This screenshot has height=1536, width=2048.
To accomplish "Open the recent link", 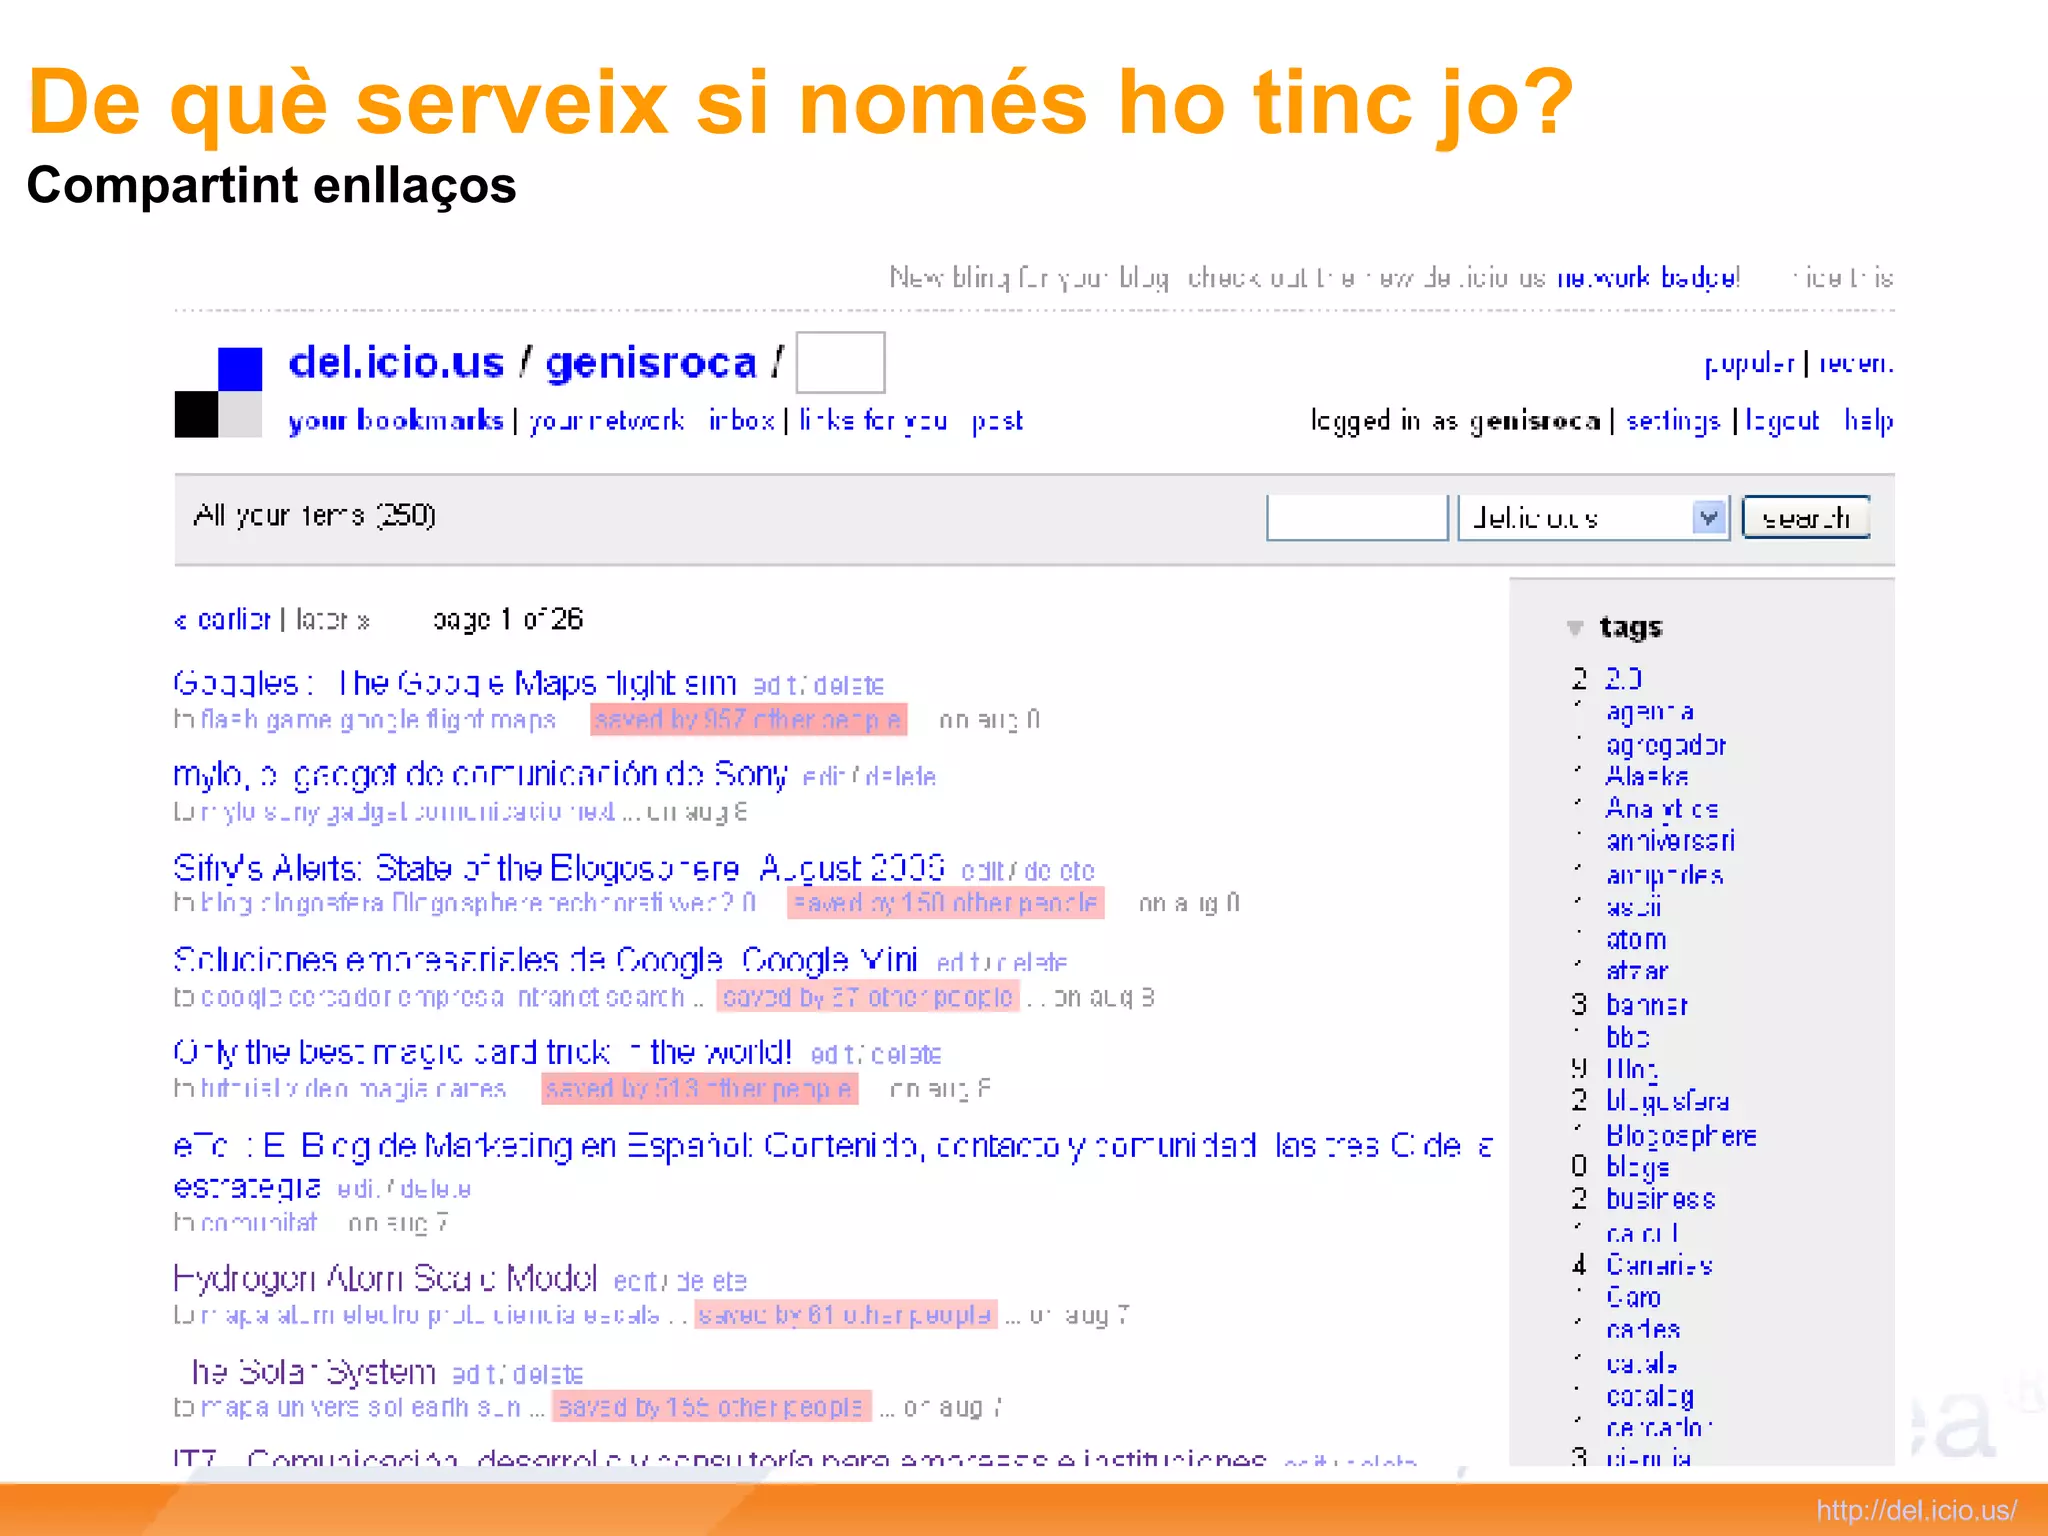I will tap(1855, 364).
